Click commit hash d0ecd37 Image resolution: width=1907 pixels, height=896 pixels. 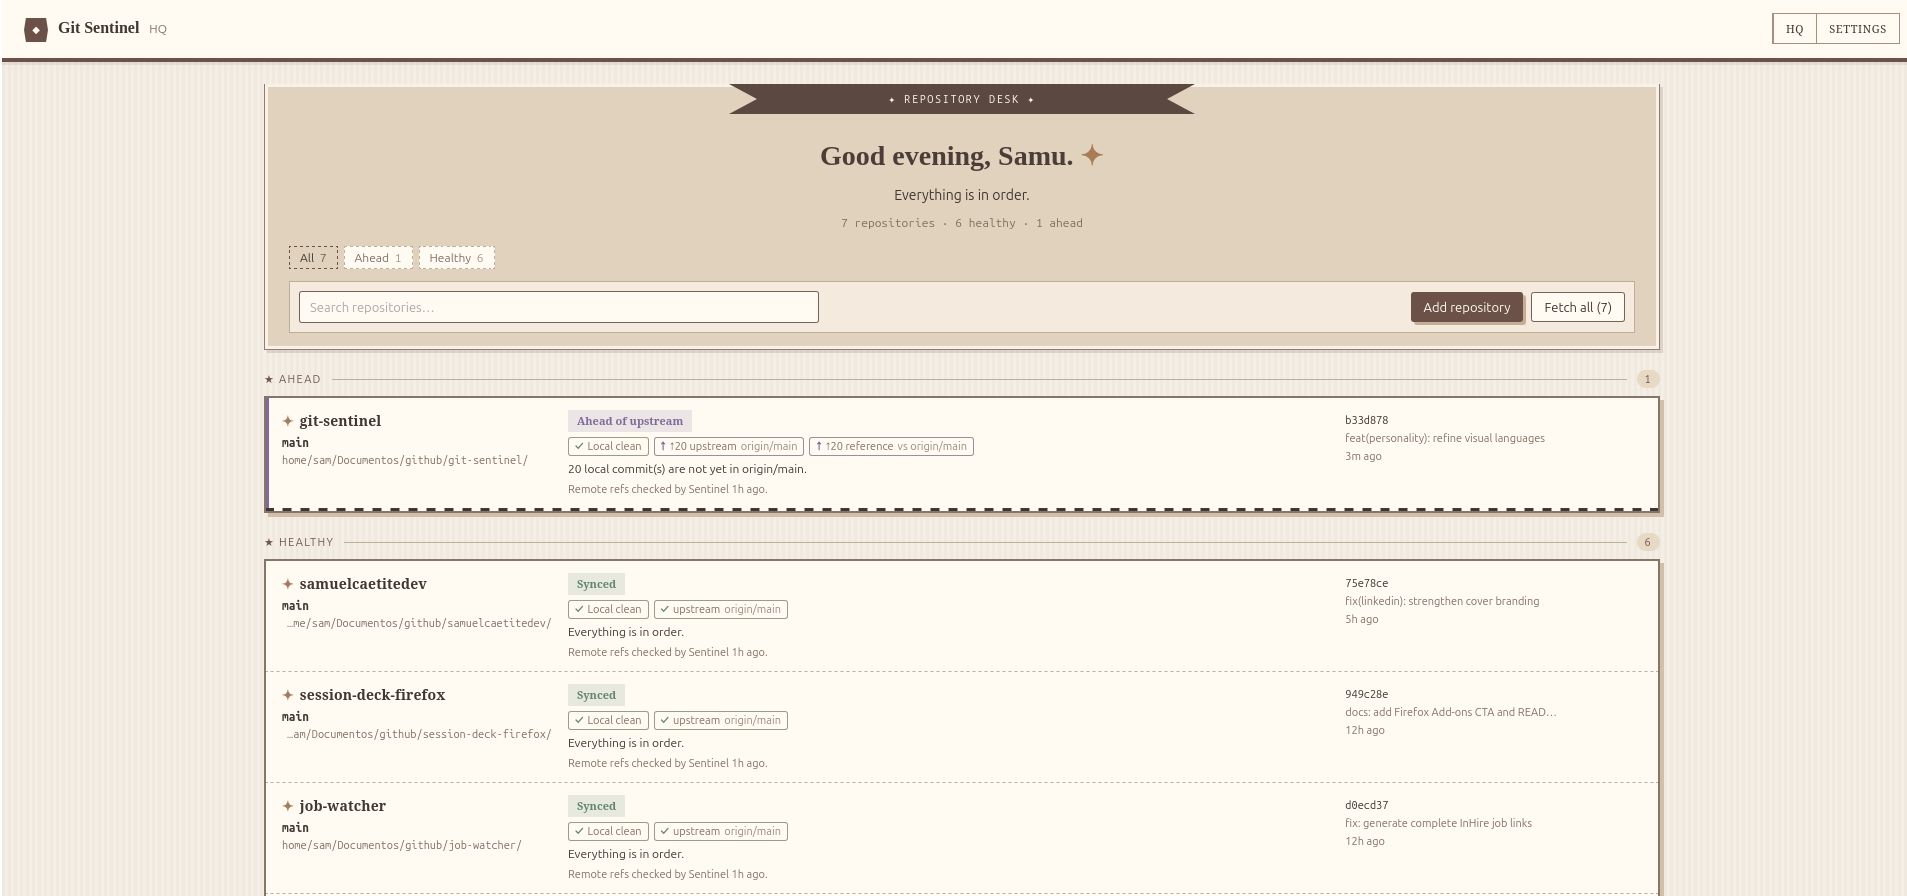pyautogui.click(x=1366, y=805)
